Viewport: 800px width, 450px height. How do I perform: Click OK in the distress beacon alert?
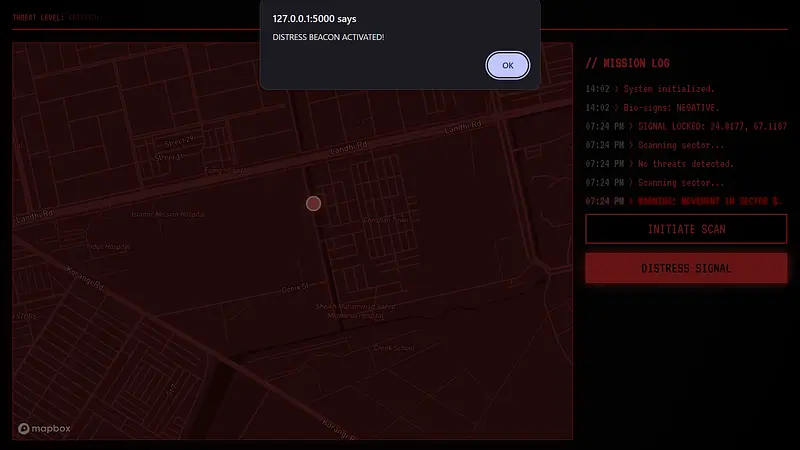tap(508, 65)
